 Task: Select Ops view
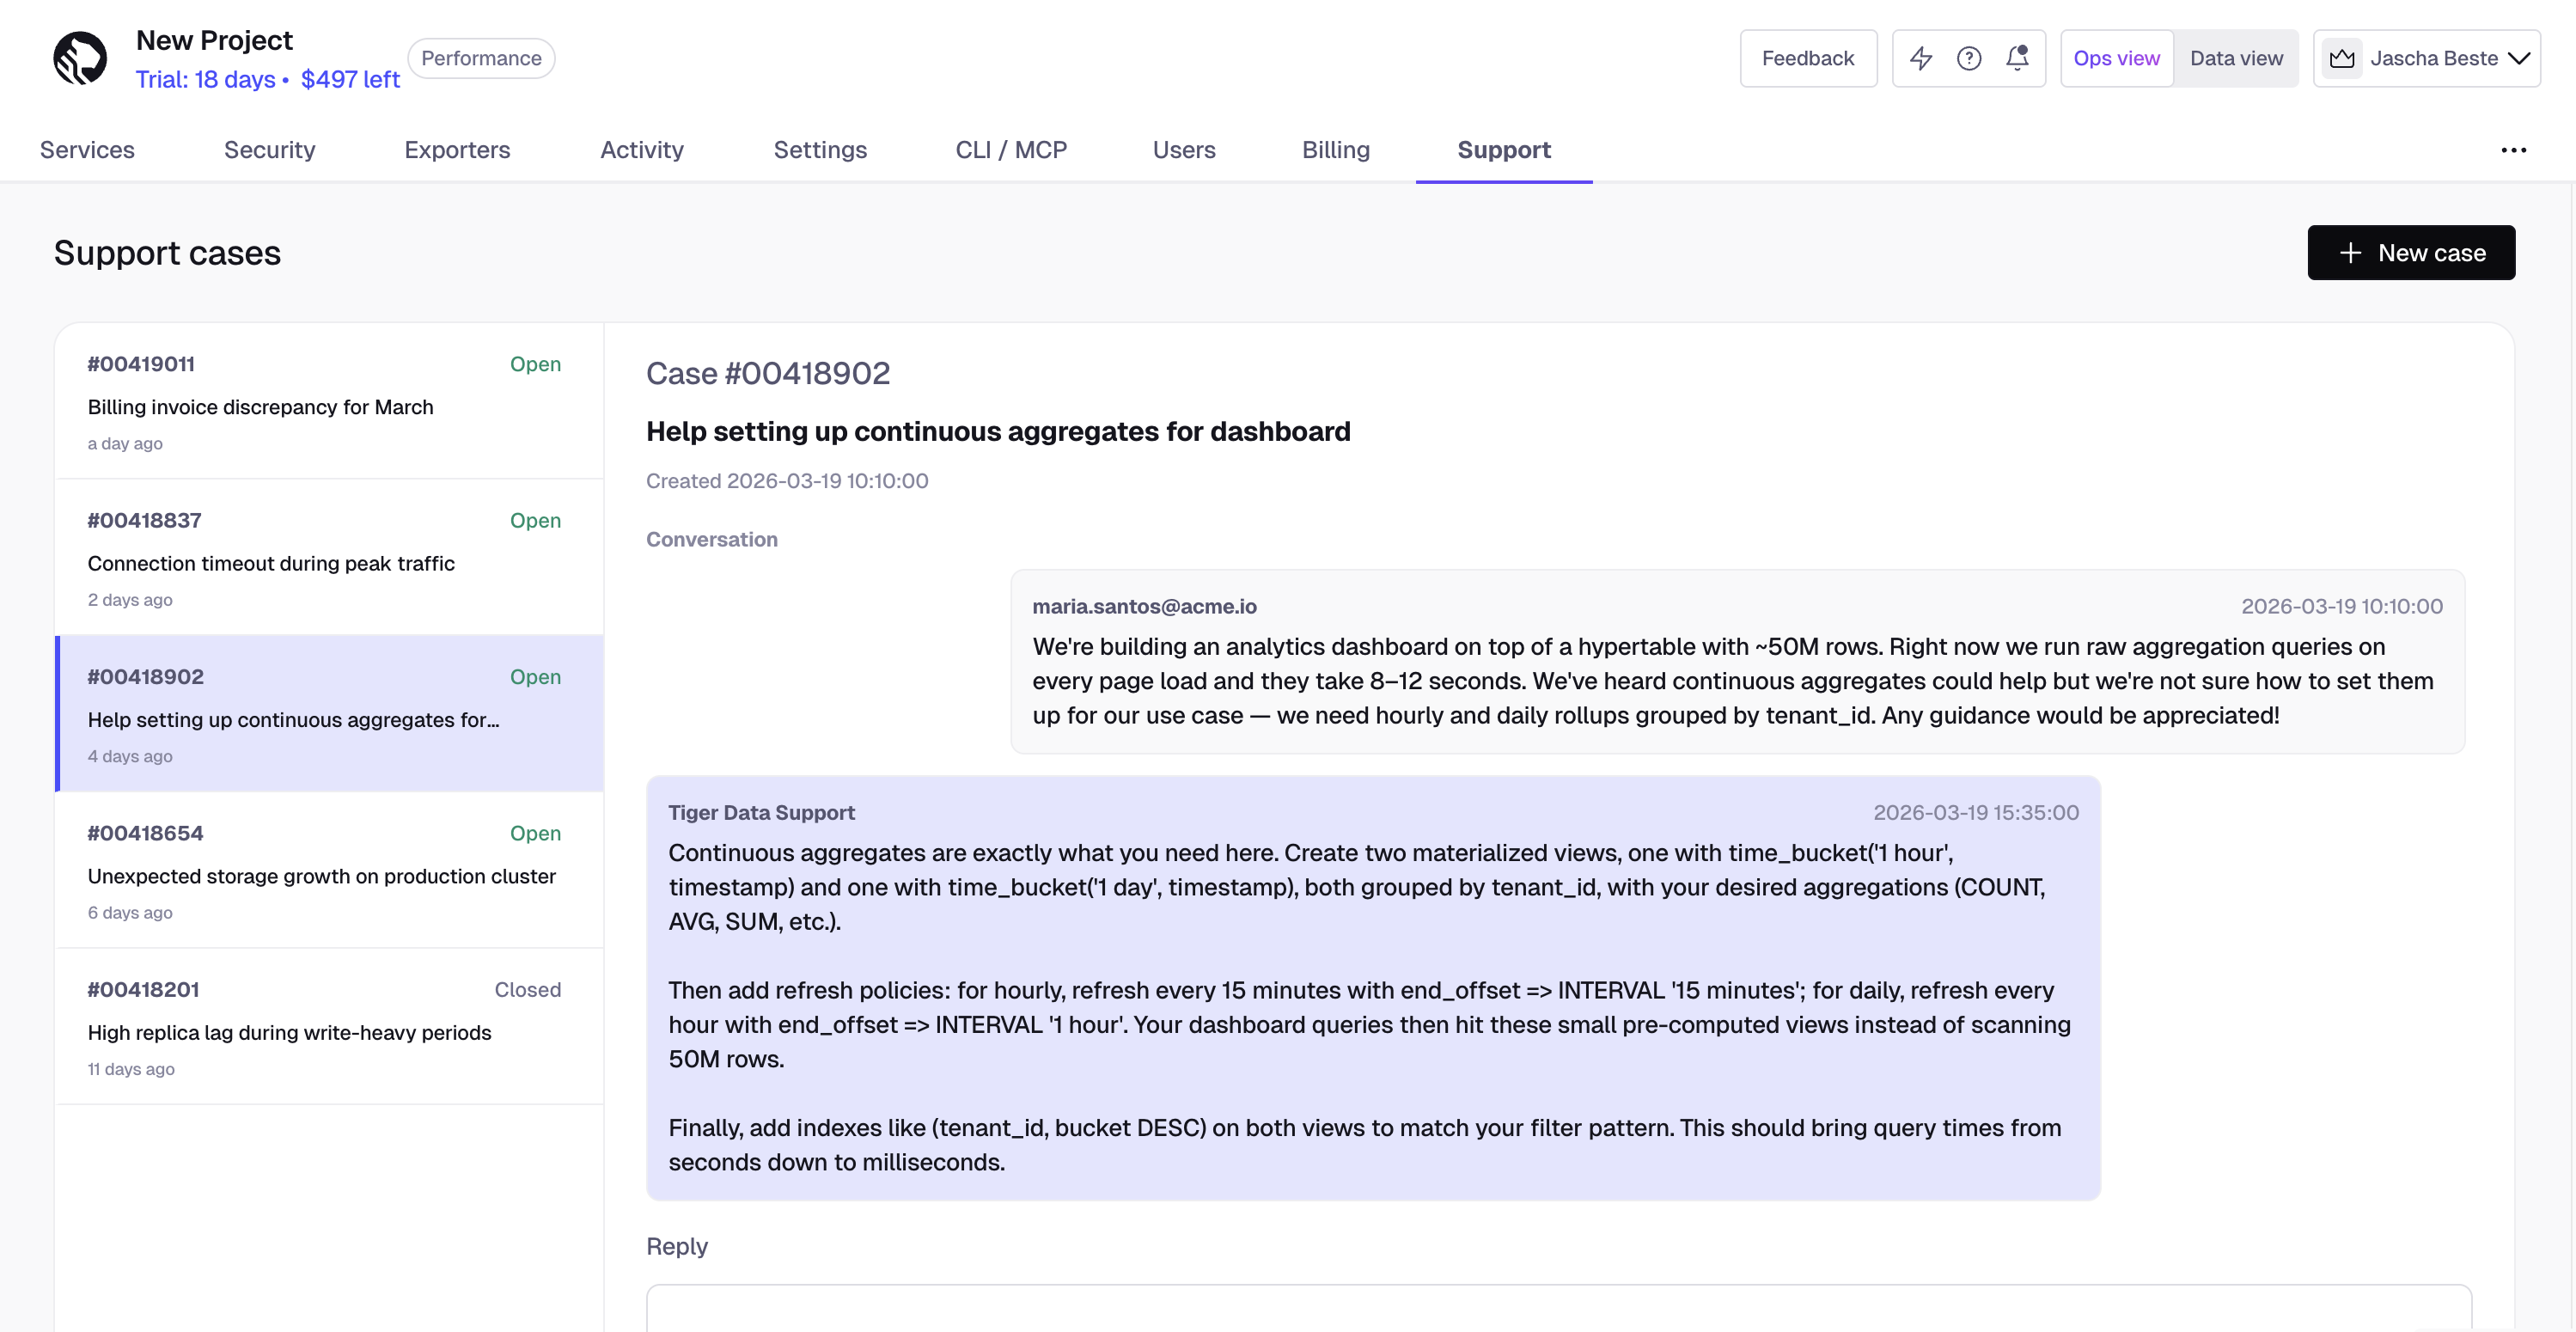[x=2116, y=58]
